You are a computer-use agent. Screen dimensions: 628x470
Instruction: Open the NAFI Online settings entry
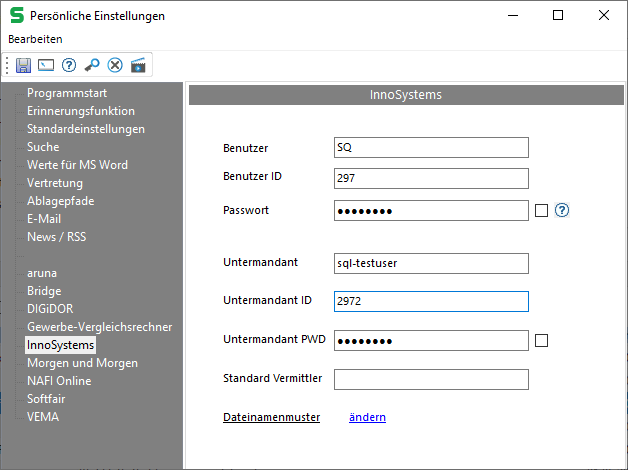(59, 381)
